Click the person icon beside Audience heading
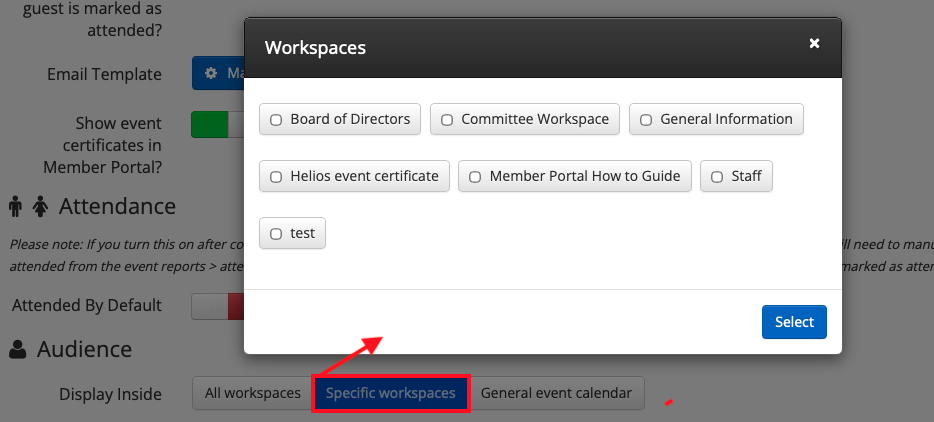Viewport: 934px width, 422px height. (x=18, y=350)
